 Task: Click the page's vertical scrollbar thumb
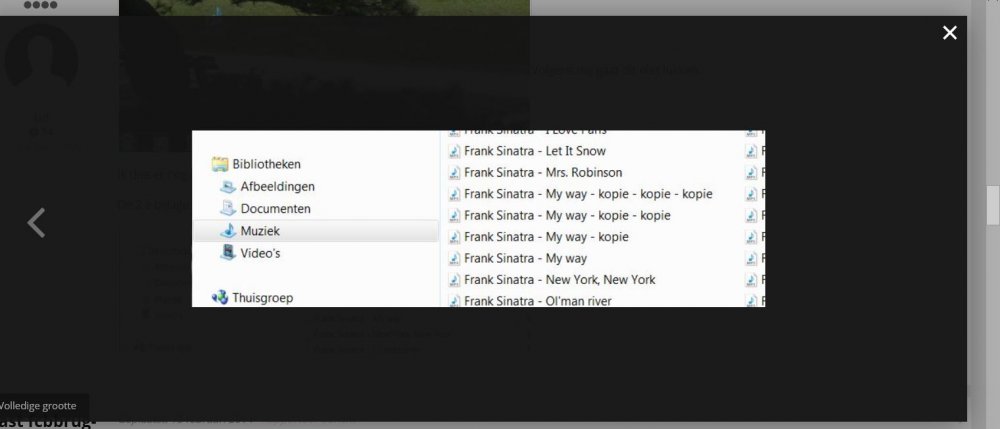pos(992,205)
